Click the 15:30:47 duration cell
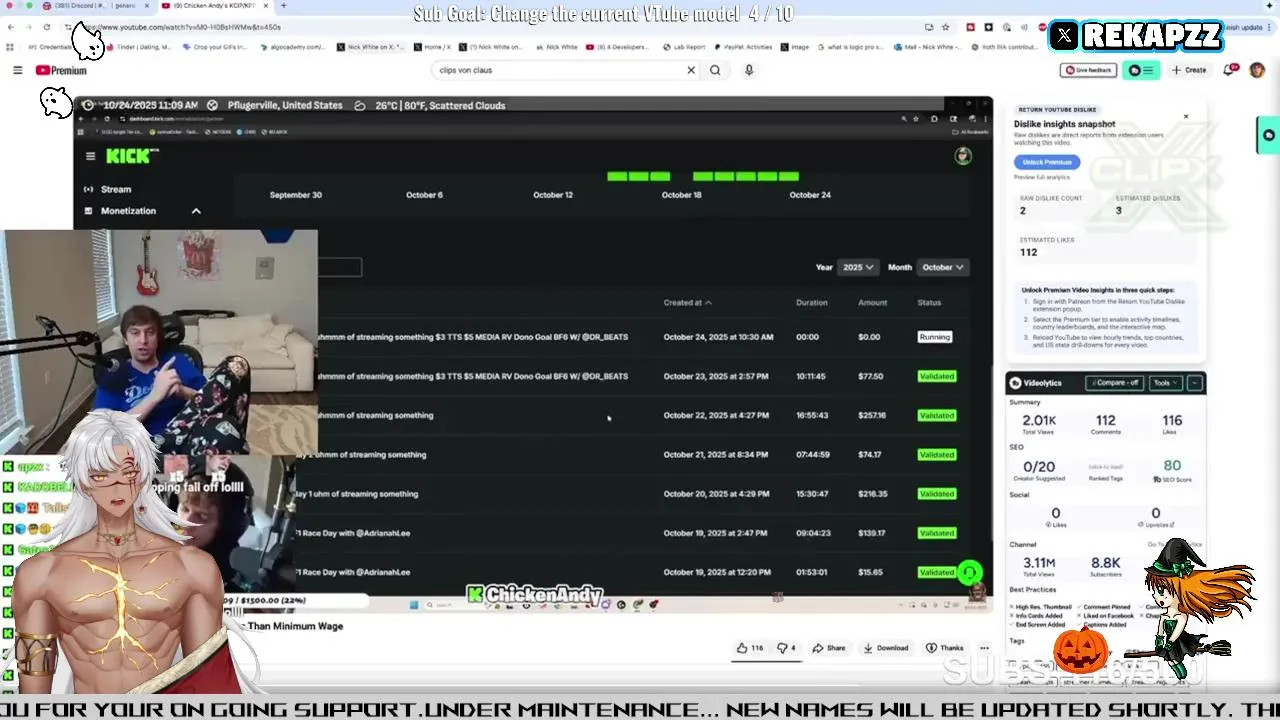Image resolution: width=1280 pixels, height=720 pixels. click(812, 494)
